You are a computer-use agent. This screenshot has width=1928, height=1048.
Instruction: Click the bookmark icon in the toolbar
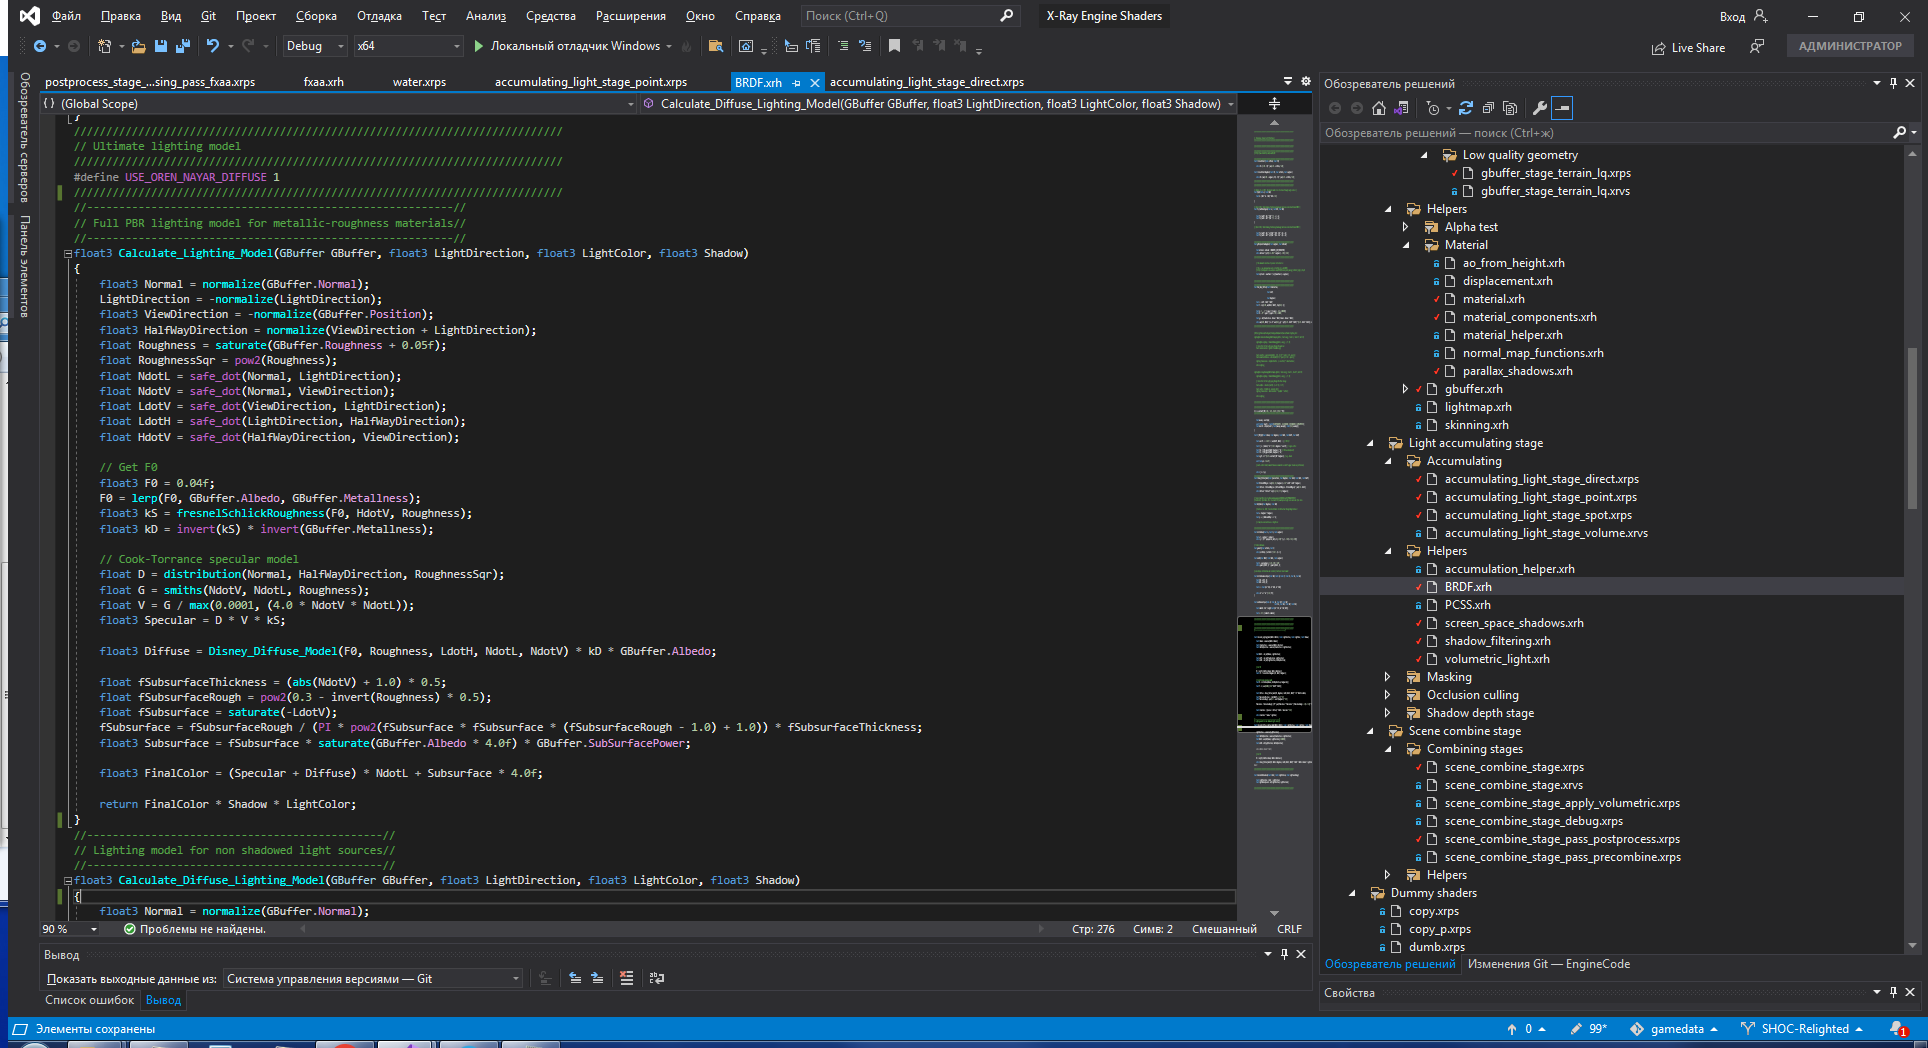pyautogui.click(x=894, y=46)
